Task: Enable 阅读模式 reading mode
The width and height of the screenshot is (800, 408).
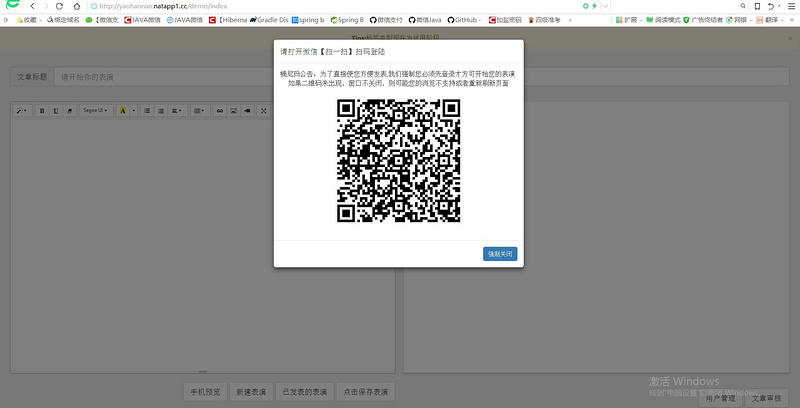Action: point(663,20)
